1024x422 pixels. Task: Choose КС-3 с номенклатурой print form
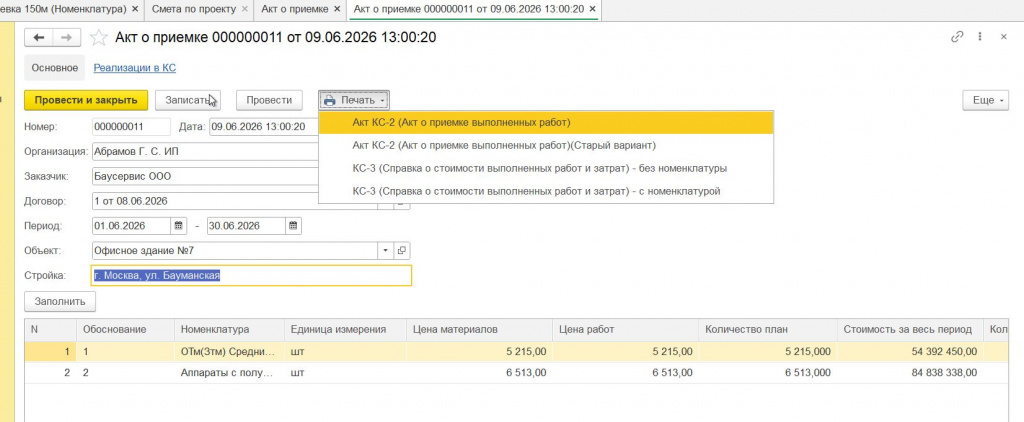[x=546, y=191]
